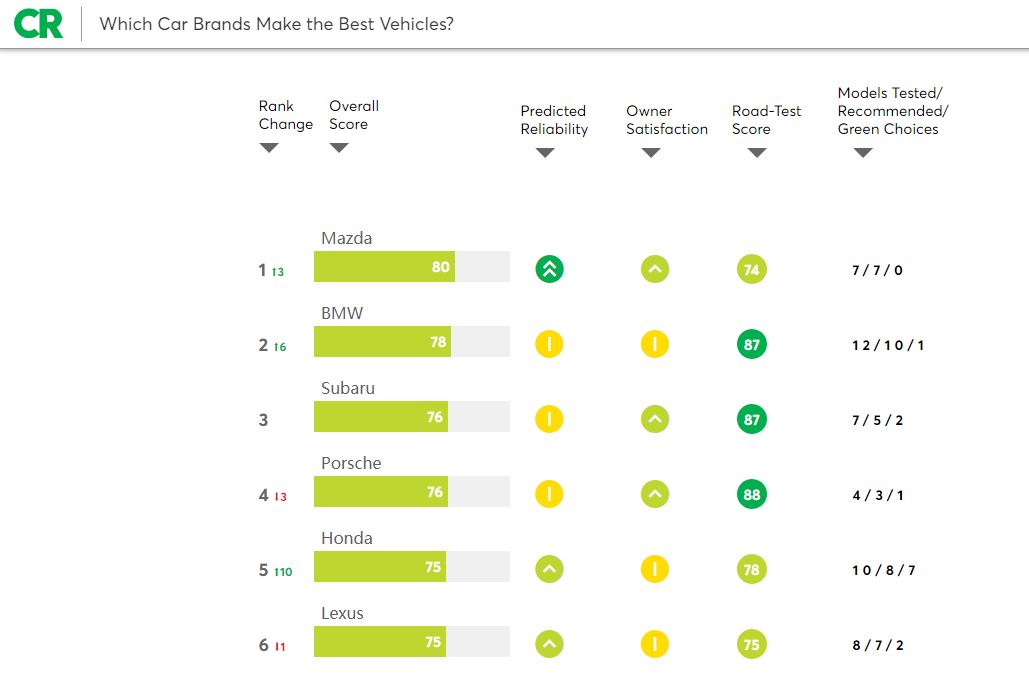
Task: Click Honda's road-test score 78 badge
Action: pos(752,569)
